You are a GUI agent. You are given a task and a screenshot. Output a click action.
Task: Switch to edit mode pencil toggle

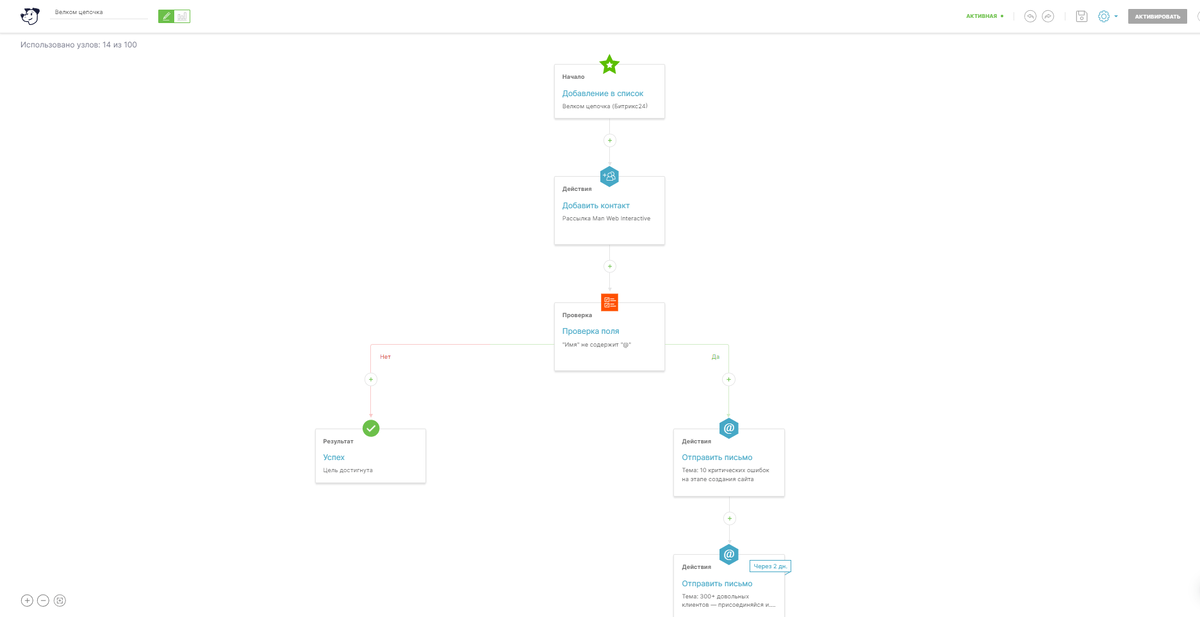(x=166, y=16)
